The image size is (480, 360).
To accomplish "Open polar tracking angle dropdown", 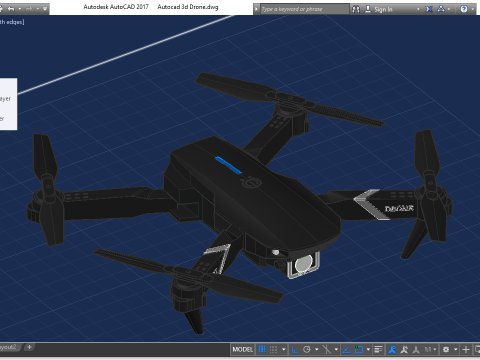I will pos(317,349).
